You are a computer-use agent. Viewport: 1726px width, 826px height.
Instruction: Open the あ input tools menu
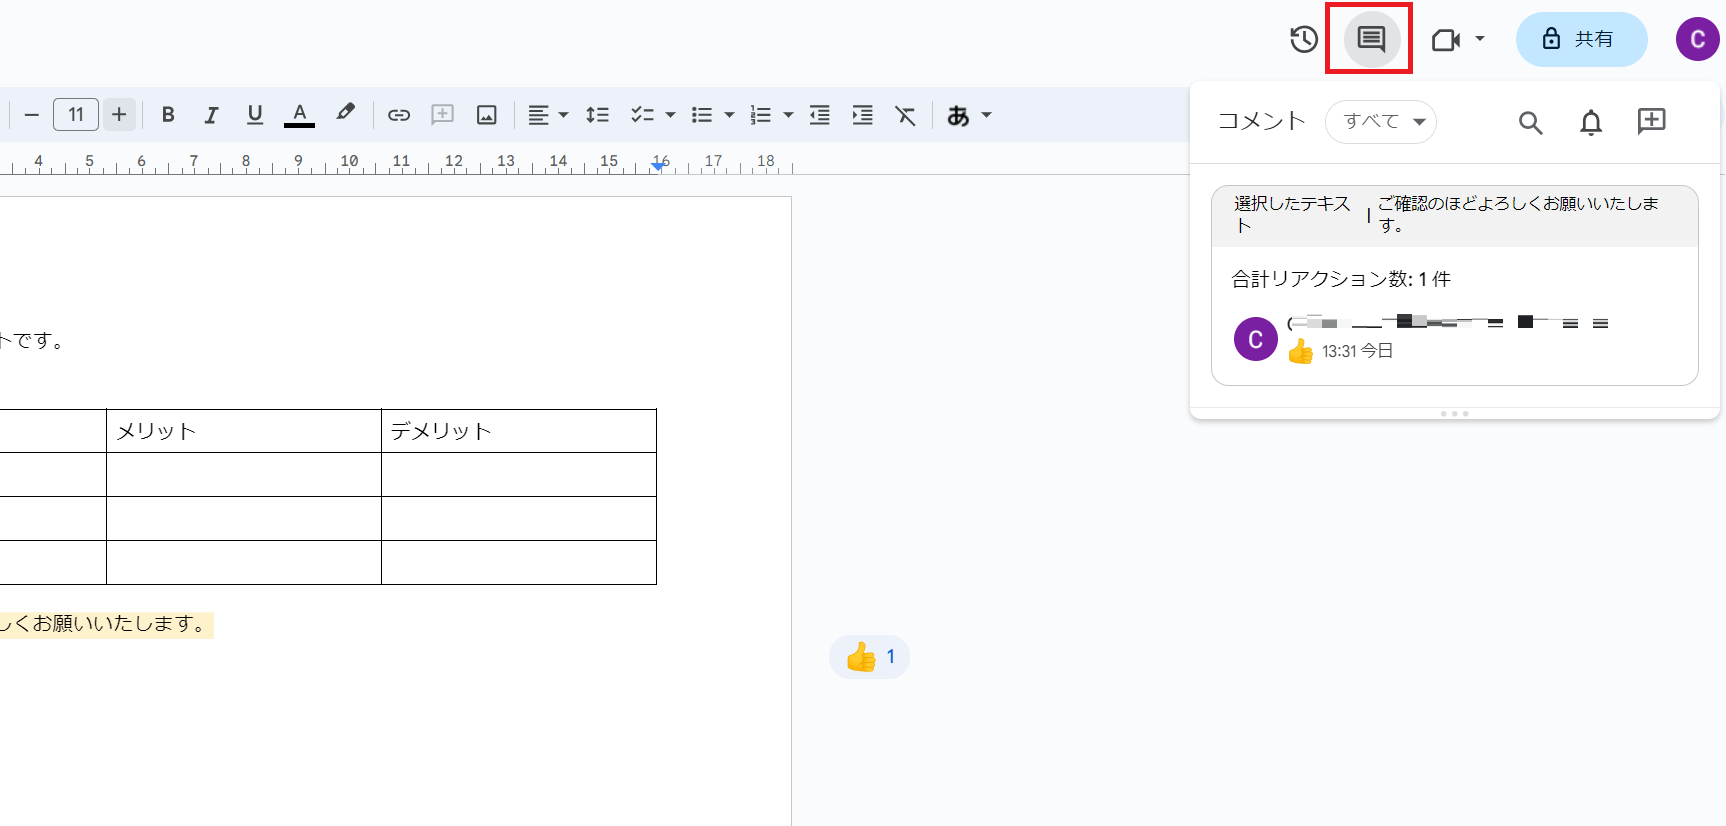click(x=968, y=115)
